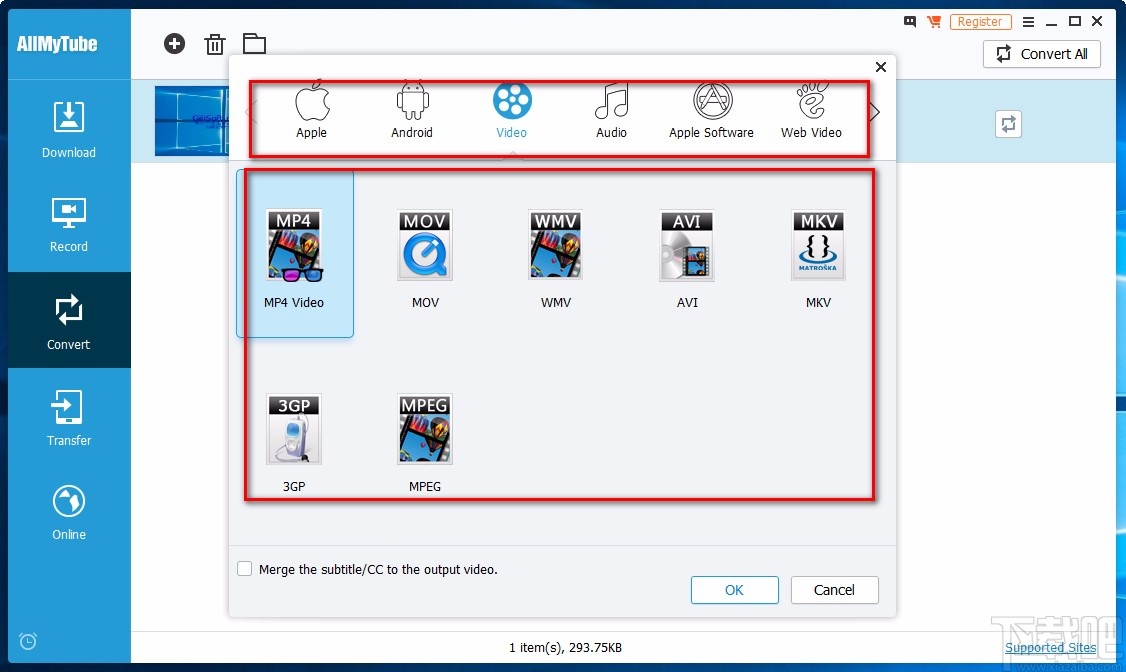Click the Convert All button
1126x672 pixels.
click(1042, 54)
